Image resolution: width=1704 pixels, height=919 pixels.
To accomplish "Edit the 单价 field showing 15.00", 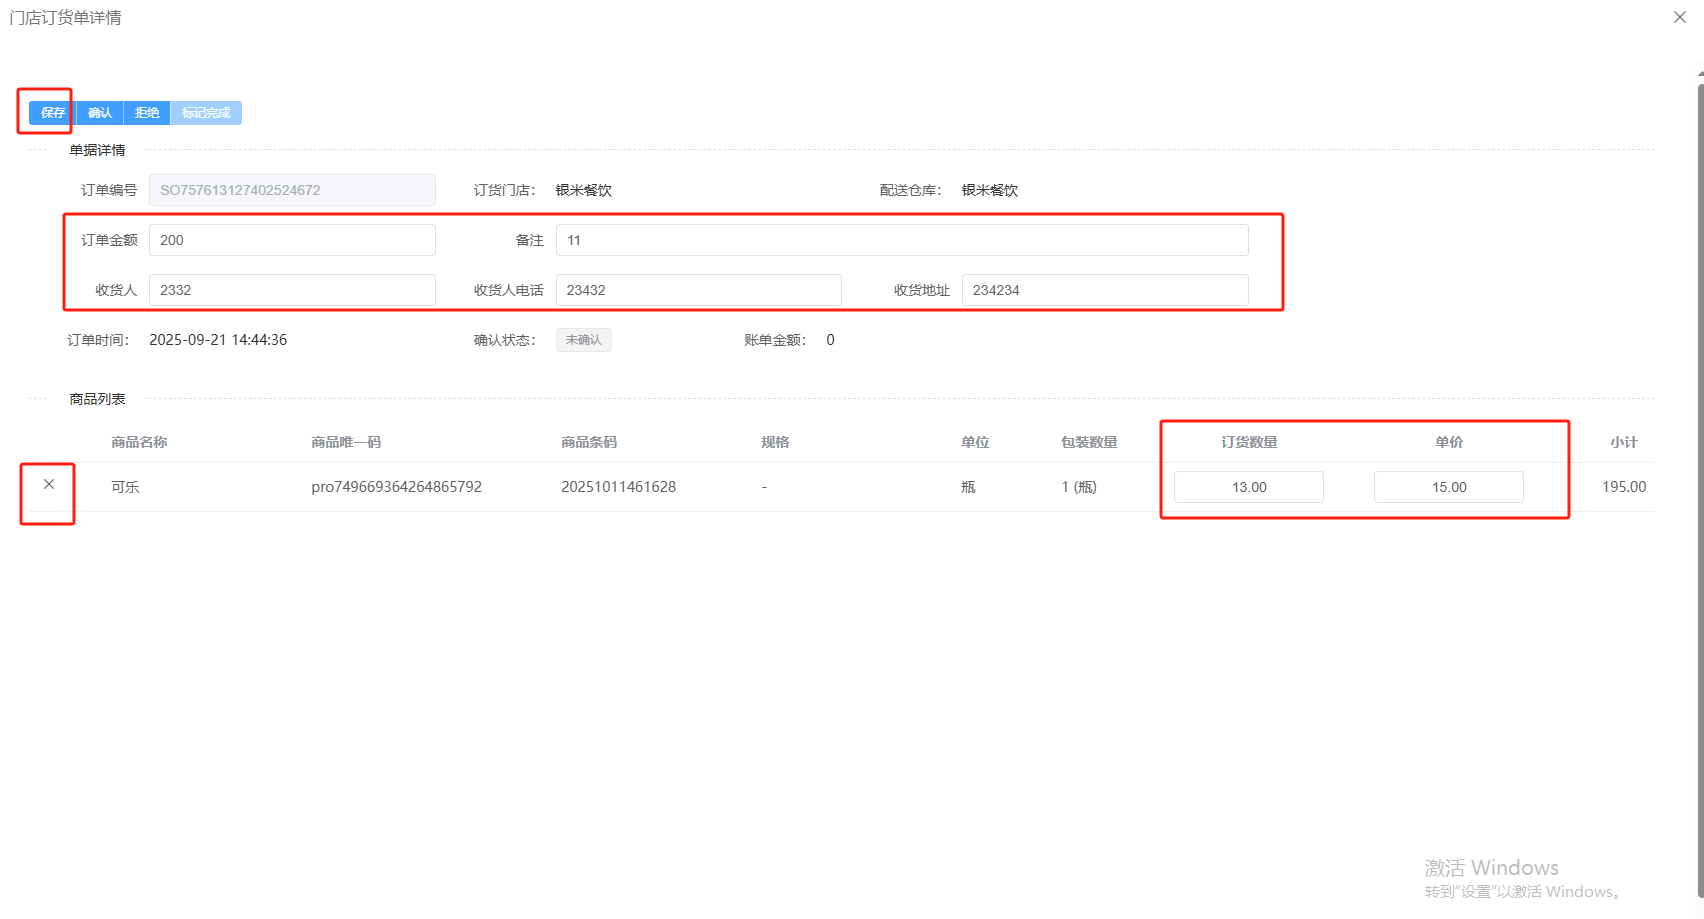I will click(1448, 487).
